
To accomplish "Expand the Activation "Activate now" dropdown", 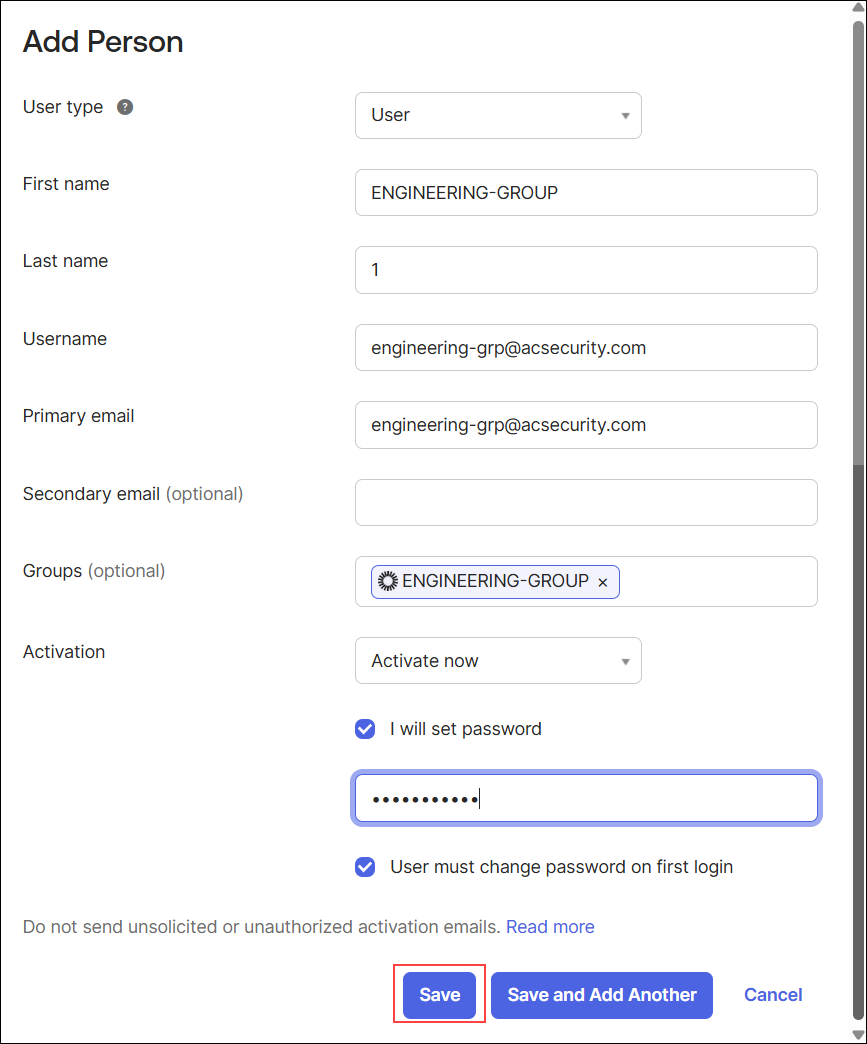I will tap(497, 661).
